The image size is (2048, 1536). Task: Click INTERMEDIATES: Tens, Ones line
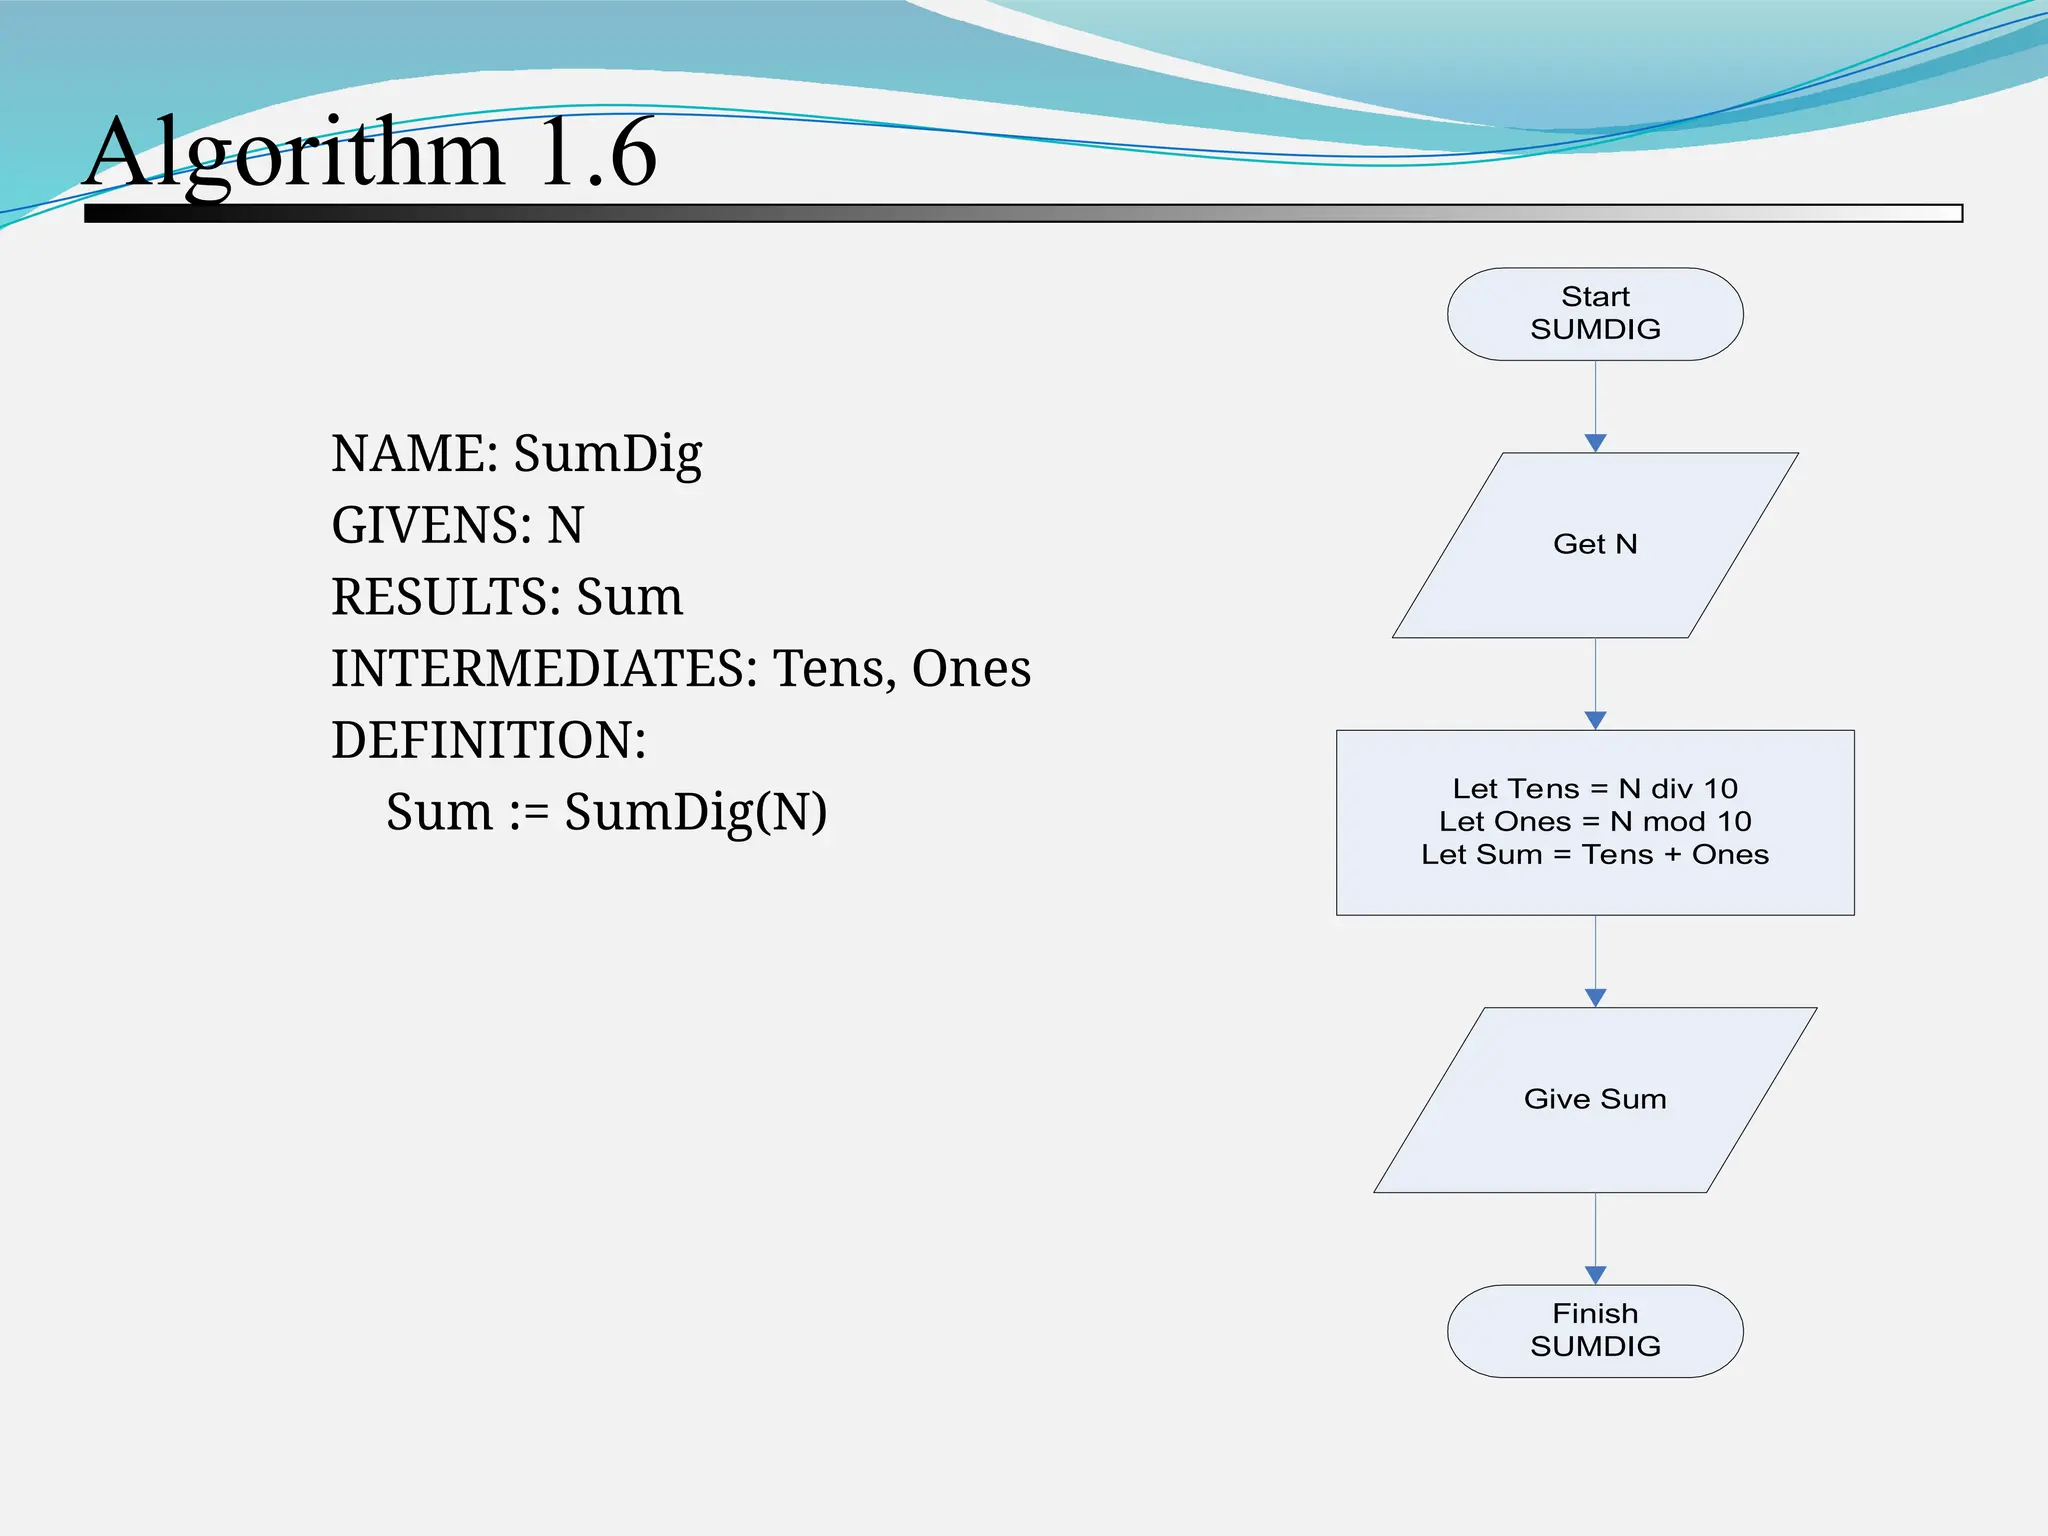pyautogui.click(x=680, y=668)
